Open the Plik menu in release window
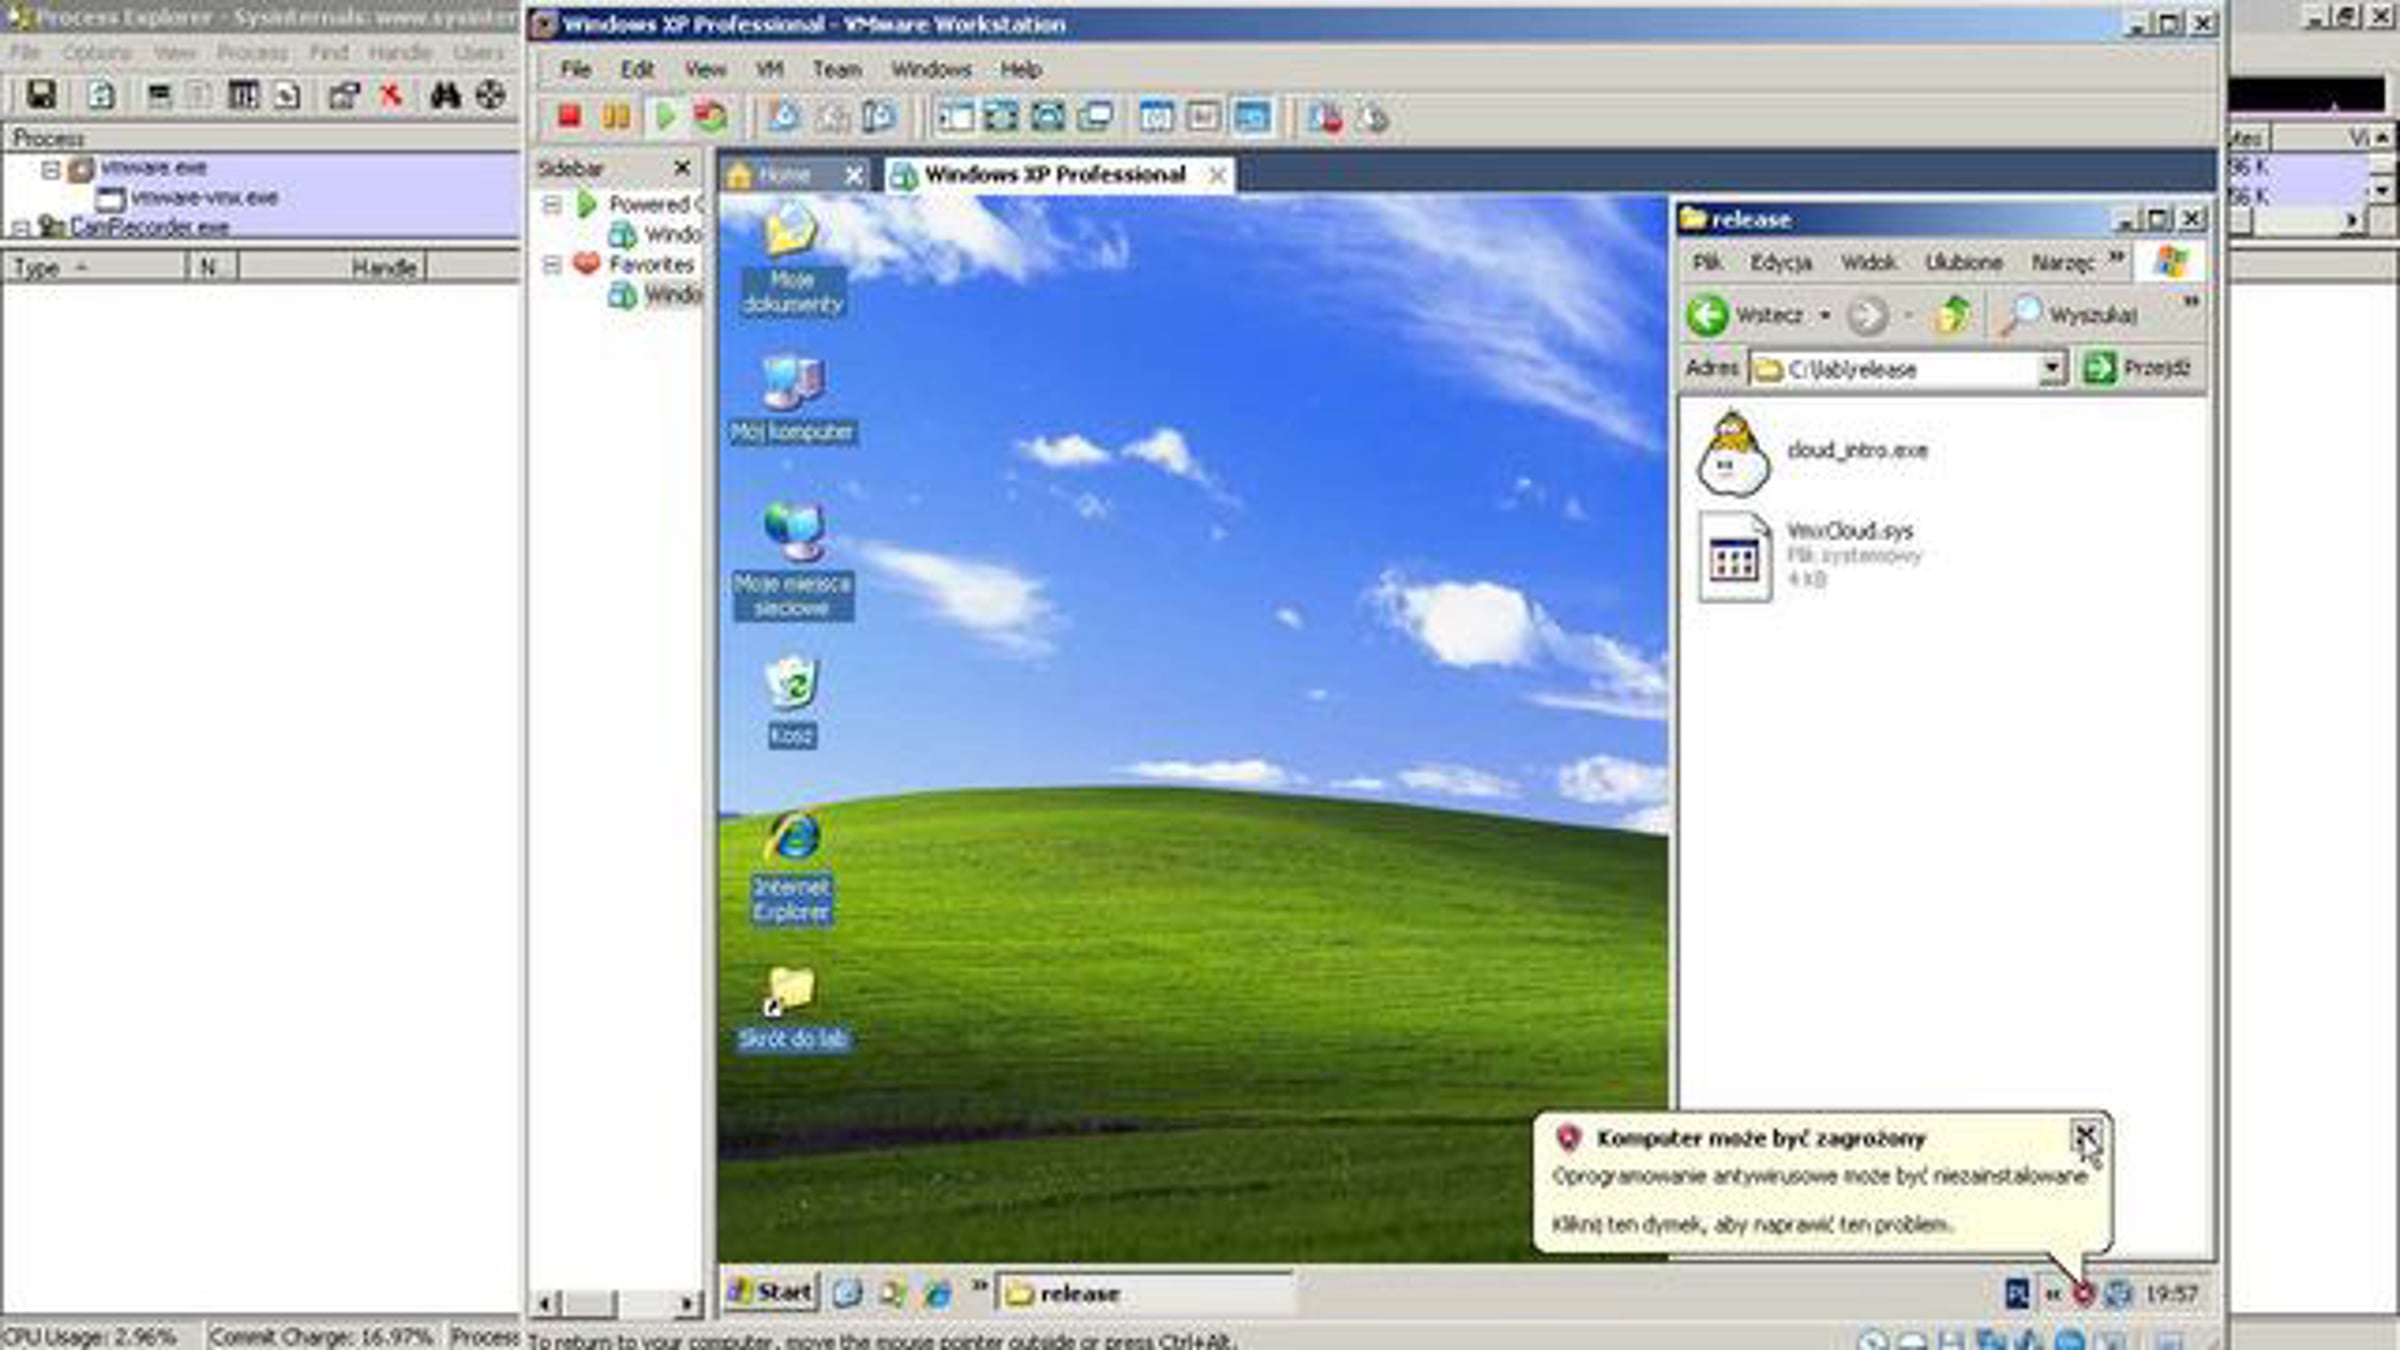Image resolution: width=2400 pixels, height=1350 pixels. 1706,262
